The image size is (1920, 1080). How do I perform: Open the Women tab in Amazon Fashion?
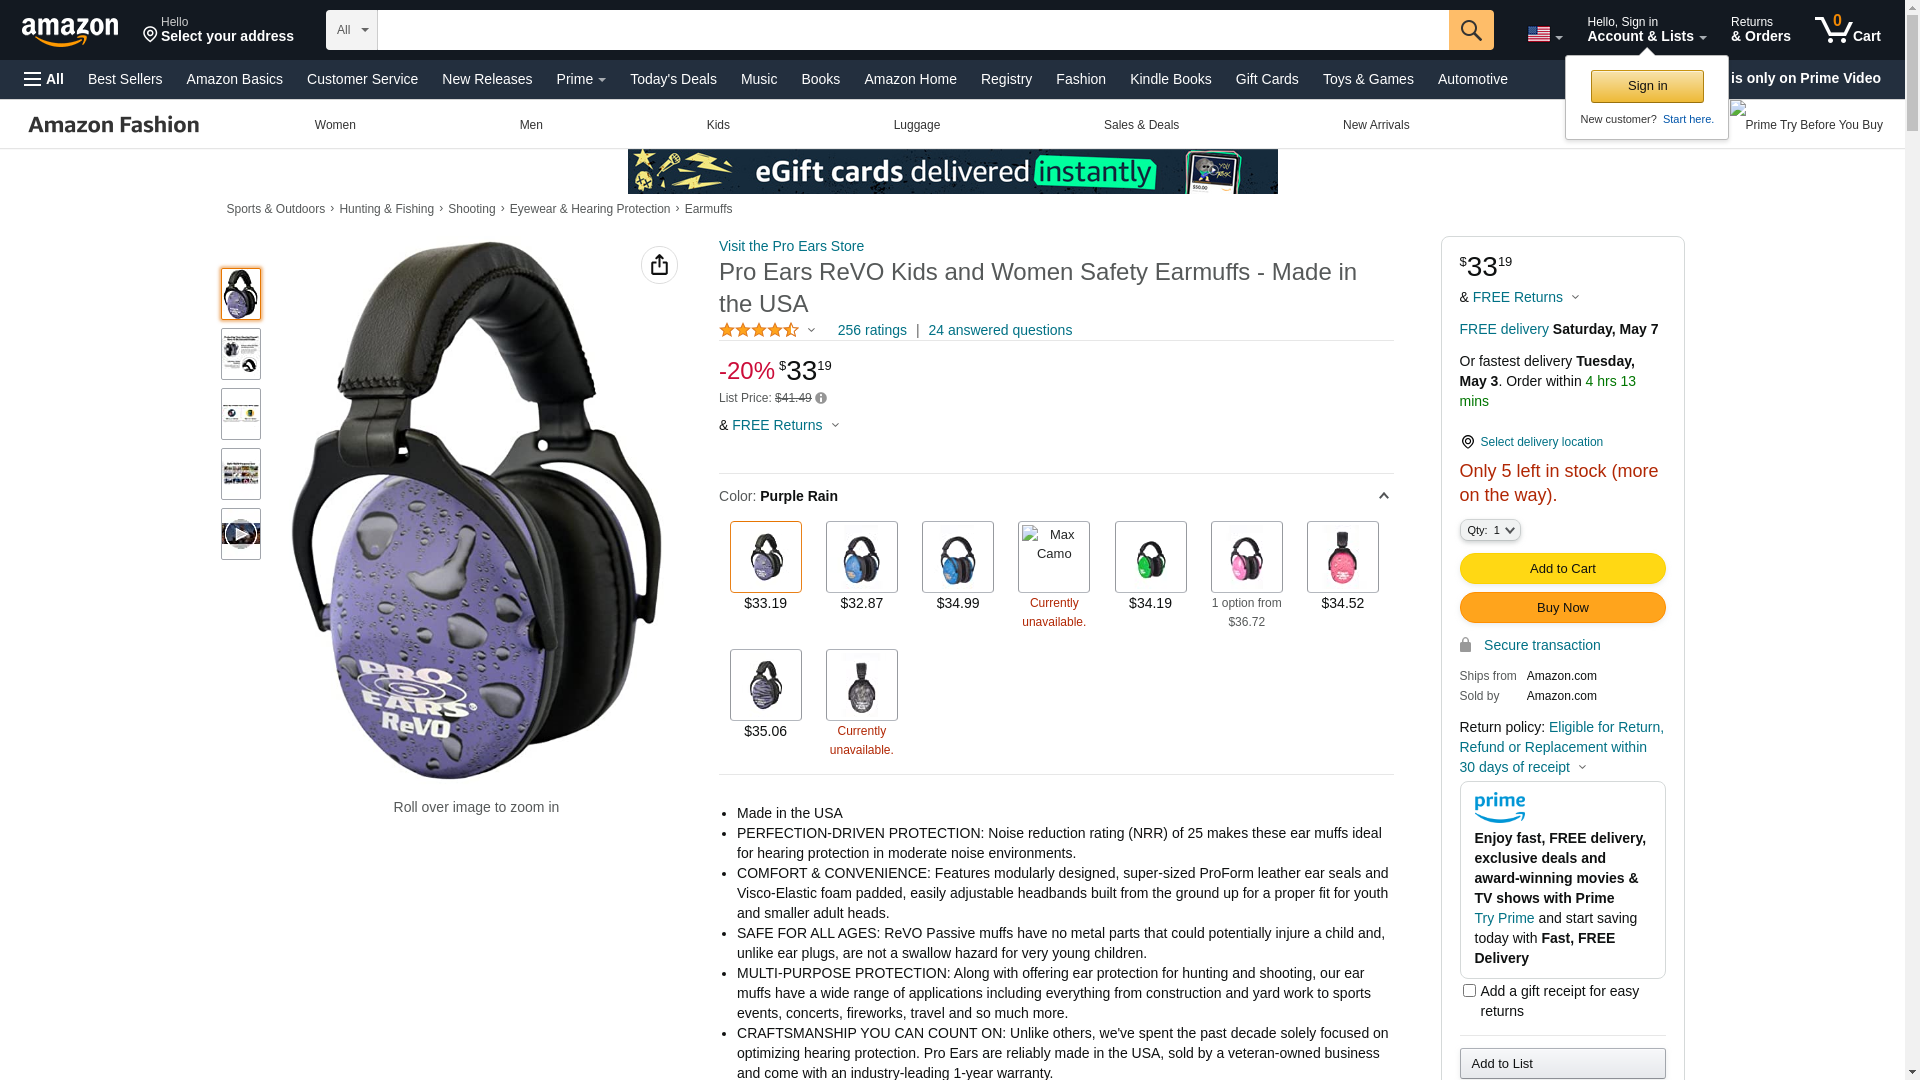pyautogui.click(x=335, y=125)
